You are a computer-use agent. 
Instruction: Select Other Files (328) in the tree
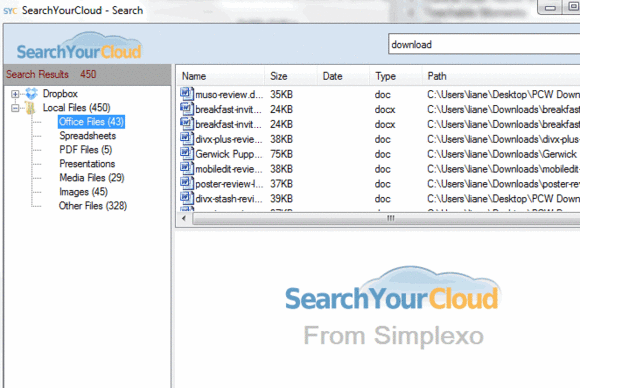click(x=93, y=206)
